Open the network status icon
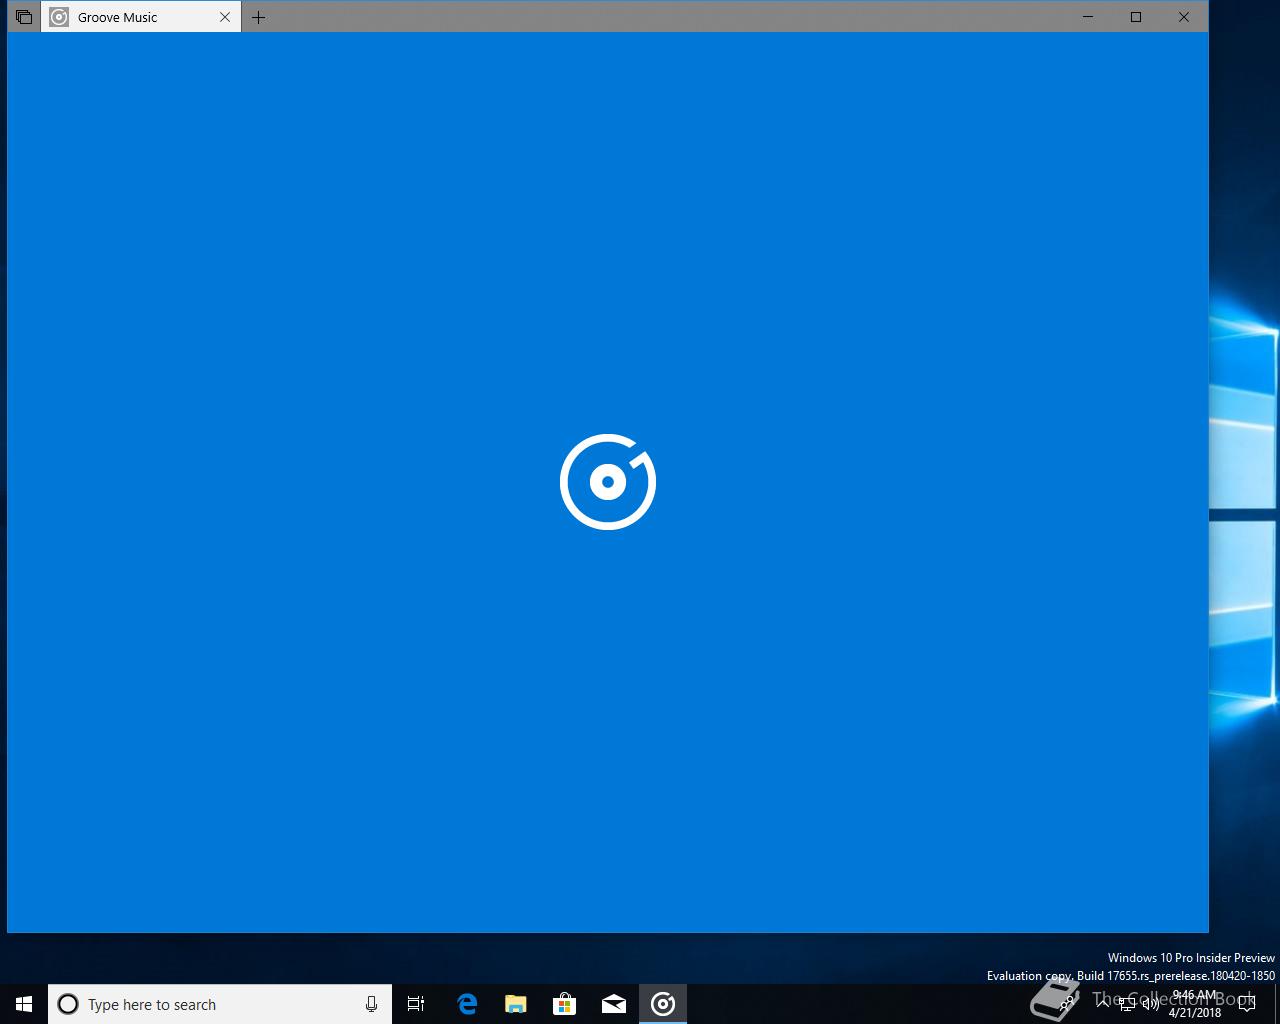 click(x=1127, y=1004)
